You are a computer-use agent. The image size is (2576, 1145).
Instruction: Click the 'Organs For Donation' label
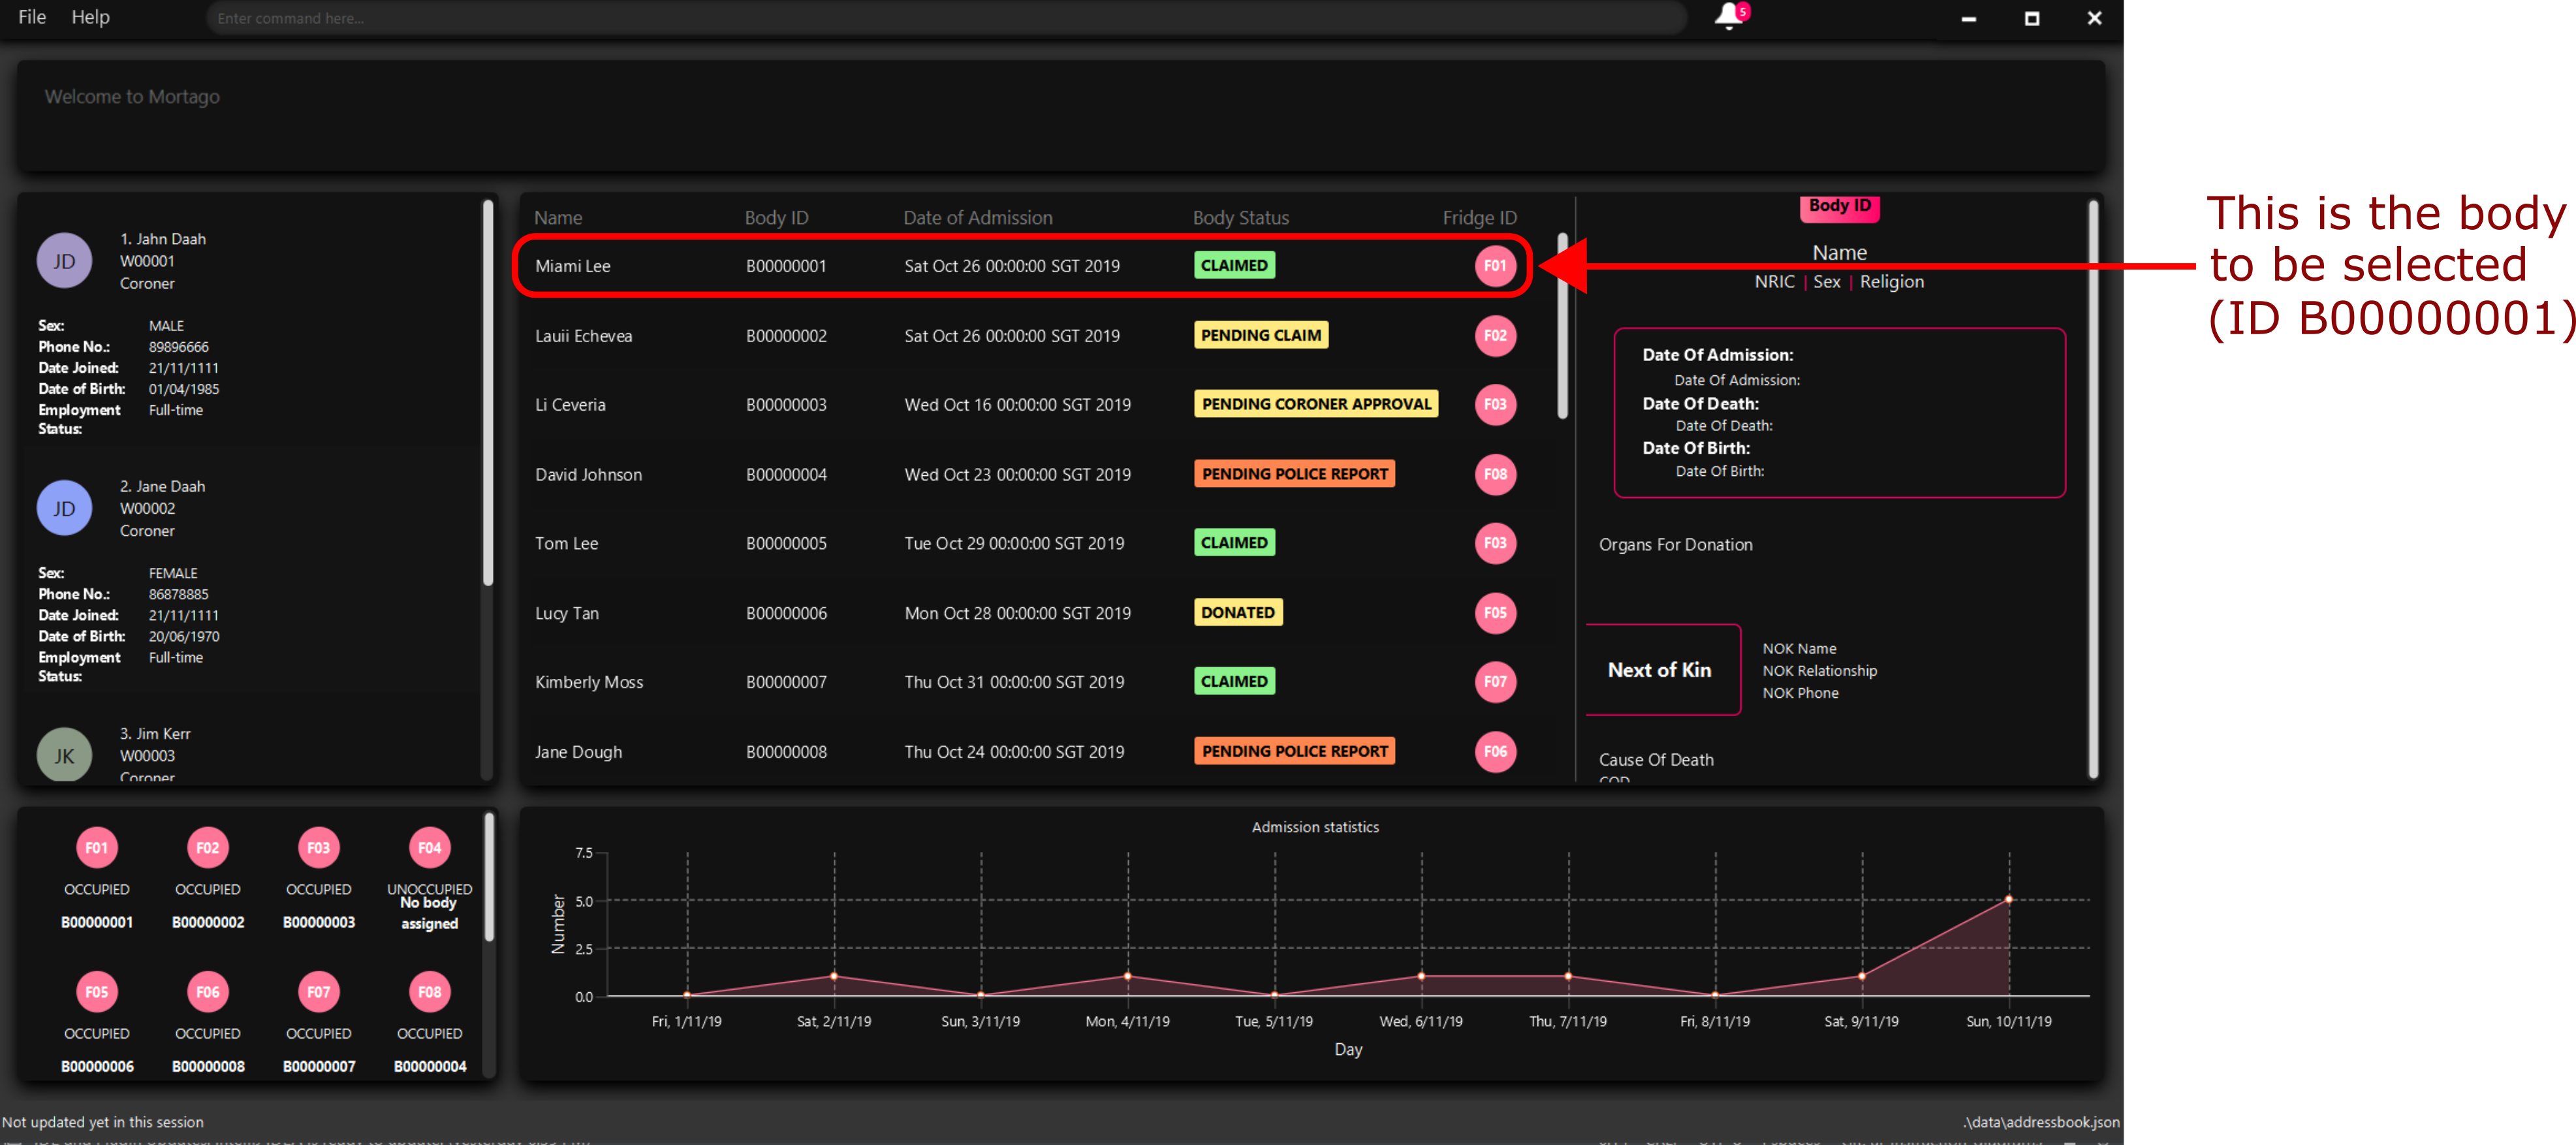(1675, 545)
